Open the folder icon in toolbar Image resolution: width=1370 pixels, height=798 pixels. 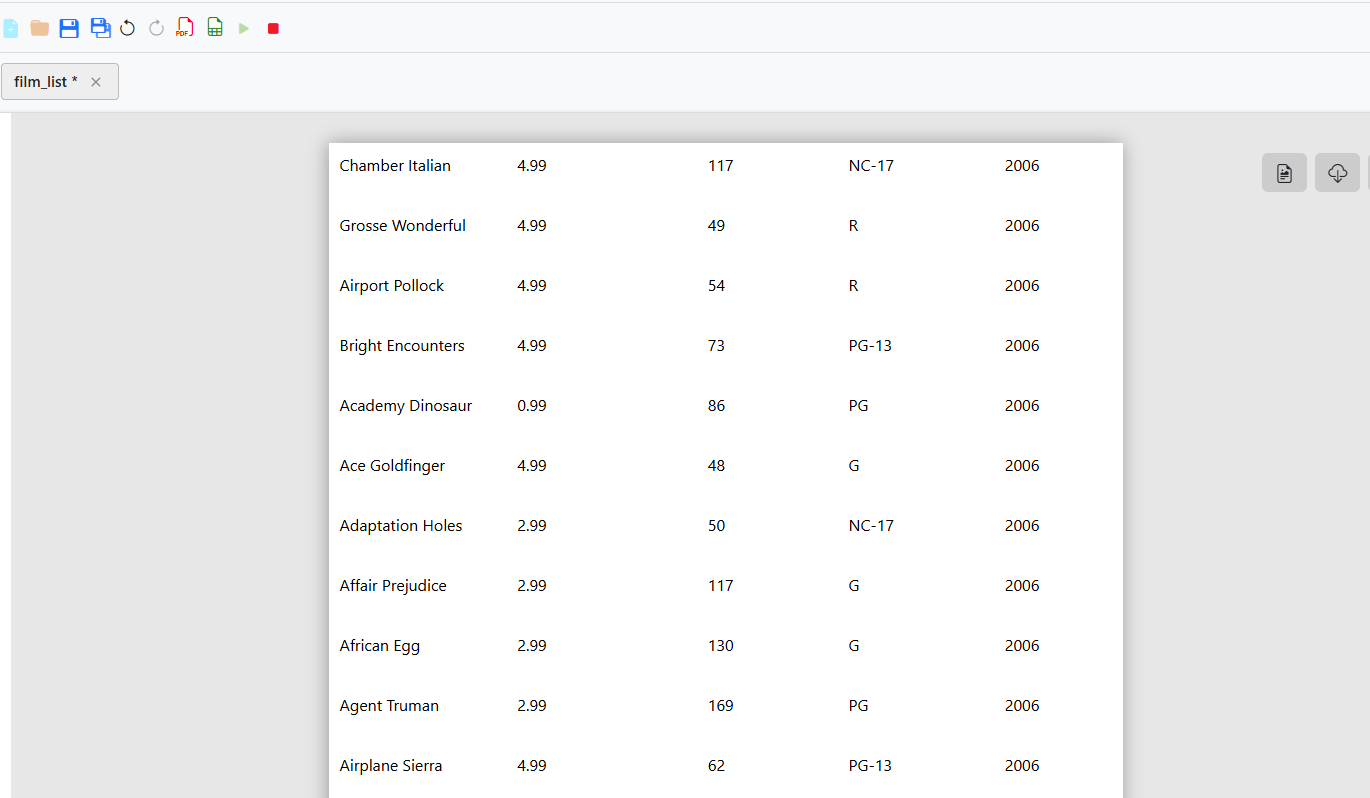click(40, 28)
